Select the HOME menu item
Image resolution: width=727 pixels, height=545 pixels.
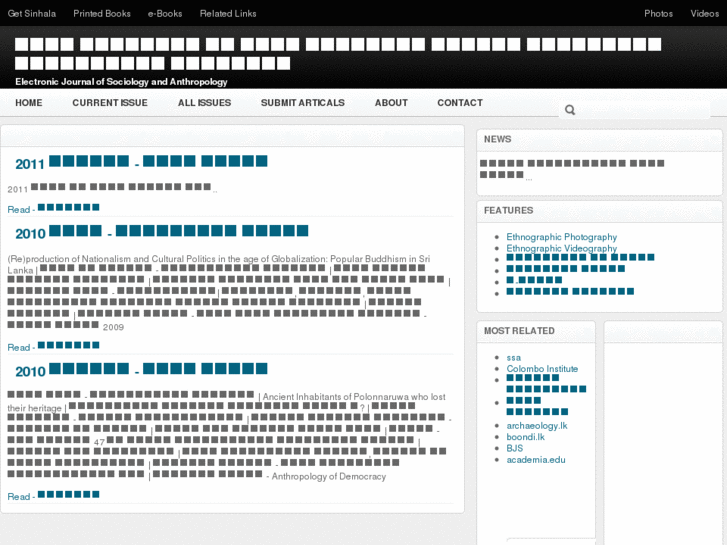tap(29, 103)
